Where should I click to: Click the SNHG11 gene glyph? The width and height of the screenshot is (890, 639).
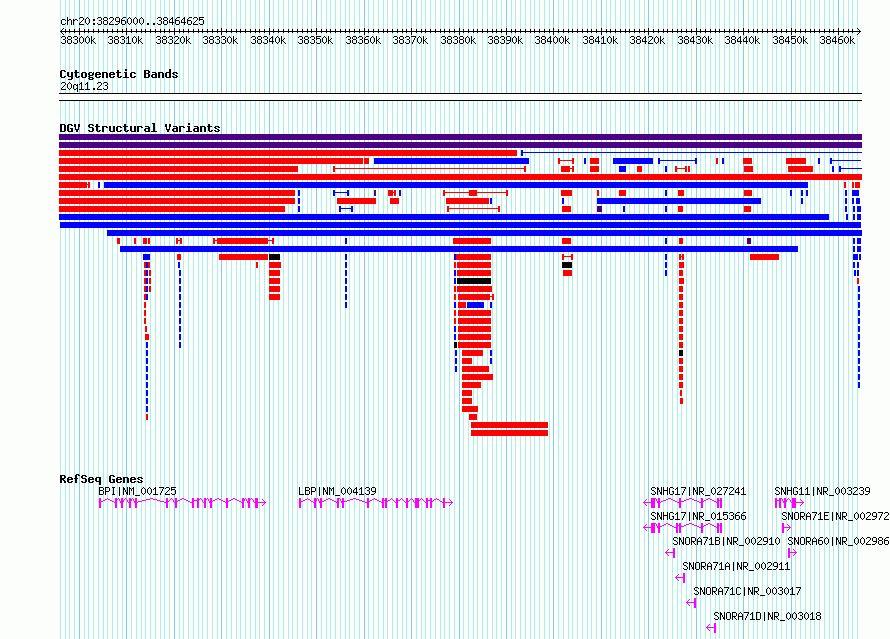[x=790, y=503]
